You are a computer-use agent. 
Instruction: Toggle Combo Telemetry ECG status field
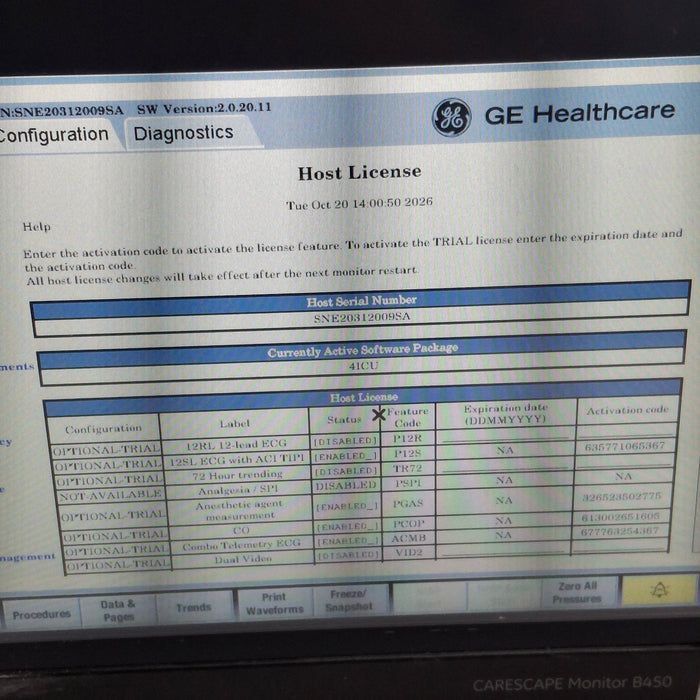[348, 541]
